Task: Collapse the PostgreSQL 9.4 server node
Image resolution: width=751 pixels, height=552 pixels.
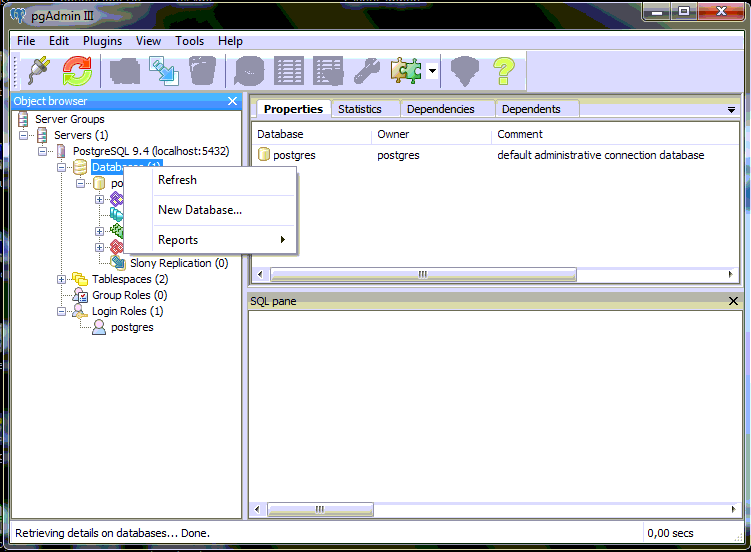Action: [42, 151]
